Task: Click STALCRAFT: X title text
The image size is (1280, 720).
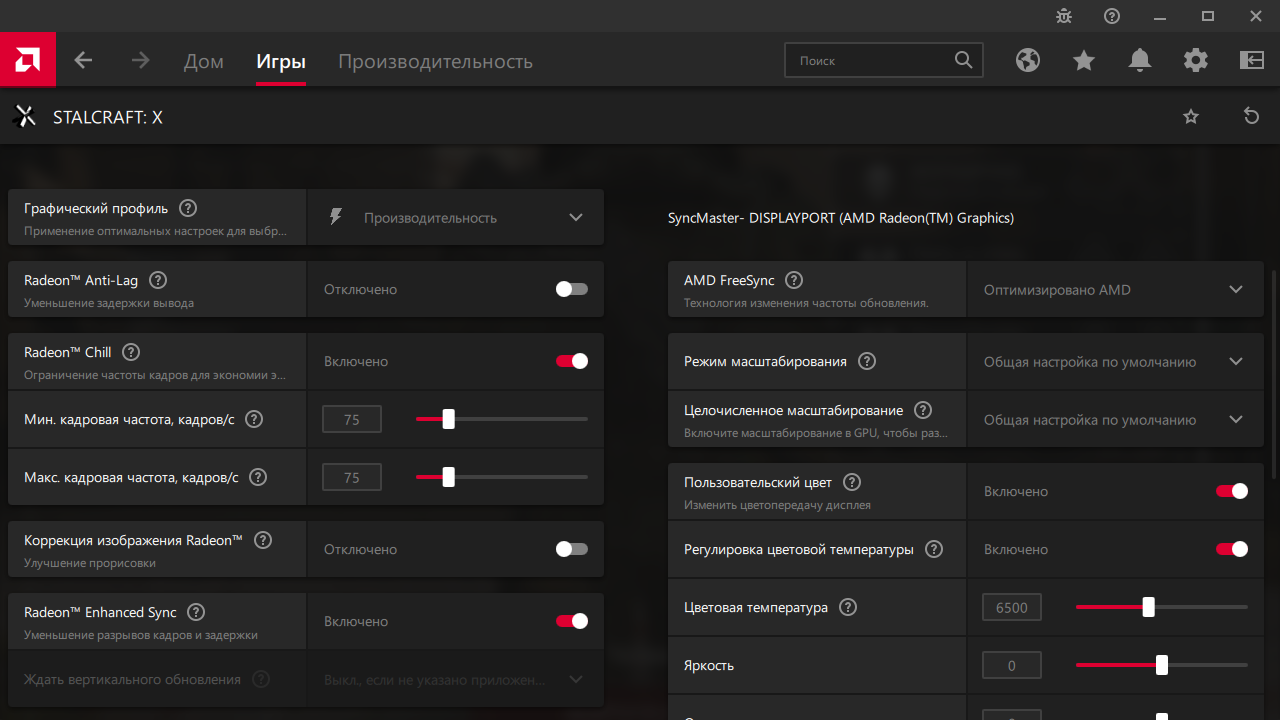Action: coord(108,117)
